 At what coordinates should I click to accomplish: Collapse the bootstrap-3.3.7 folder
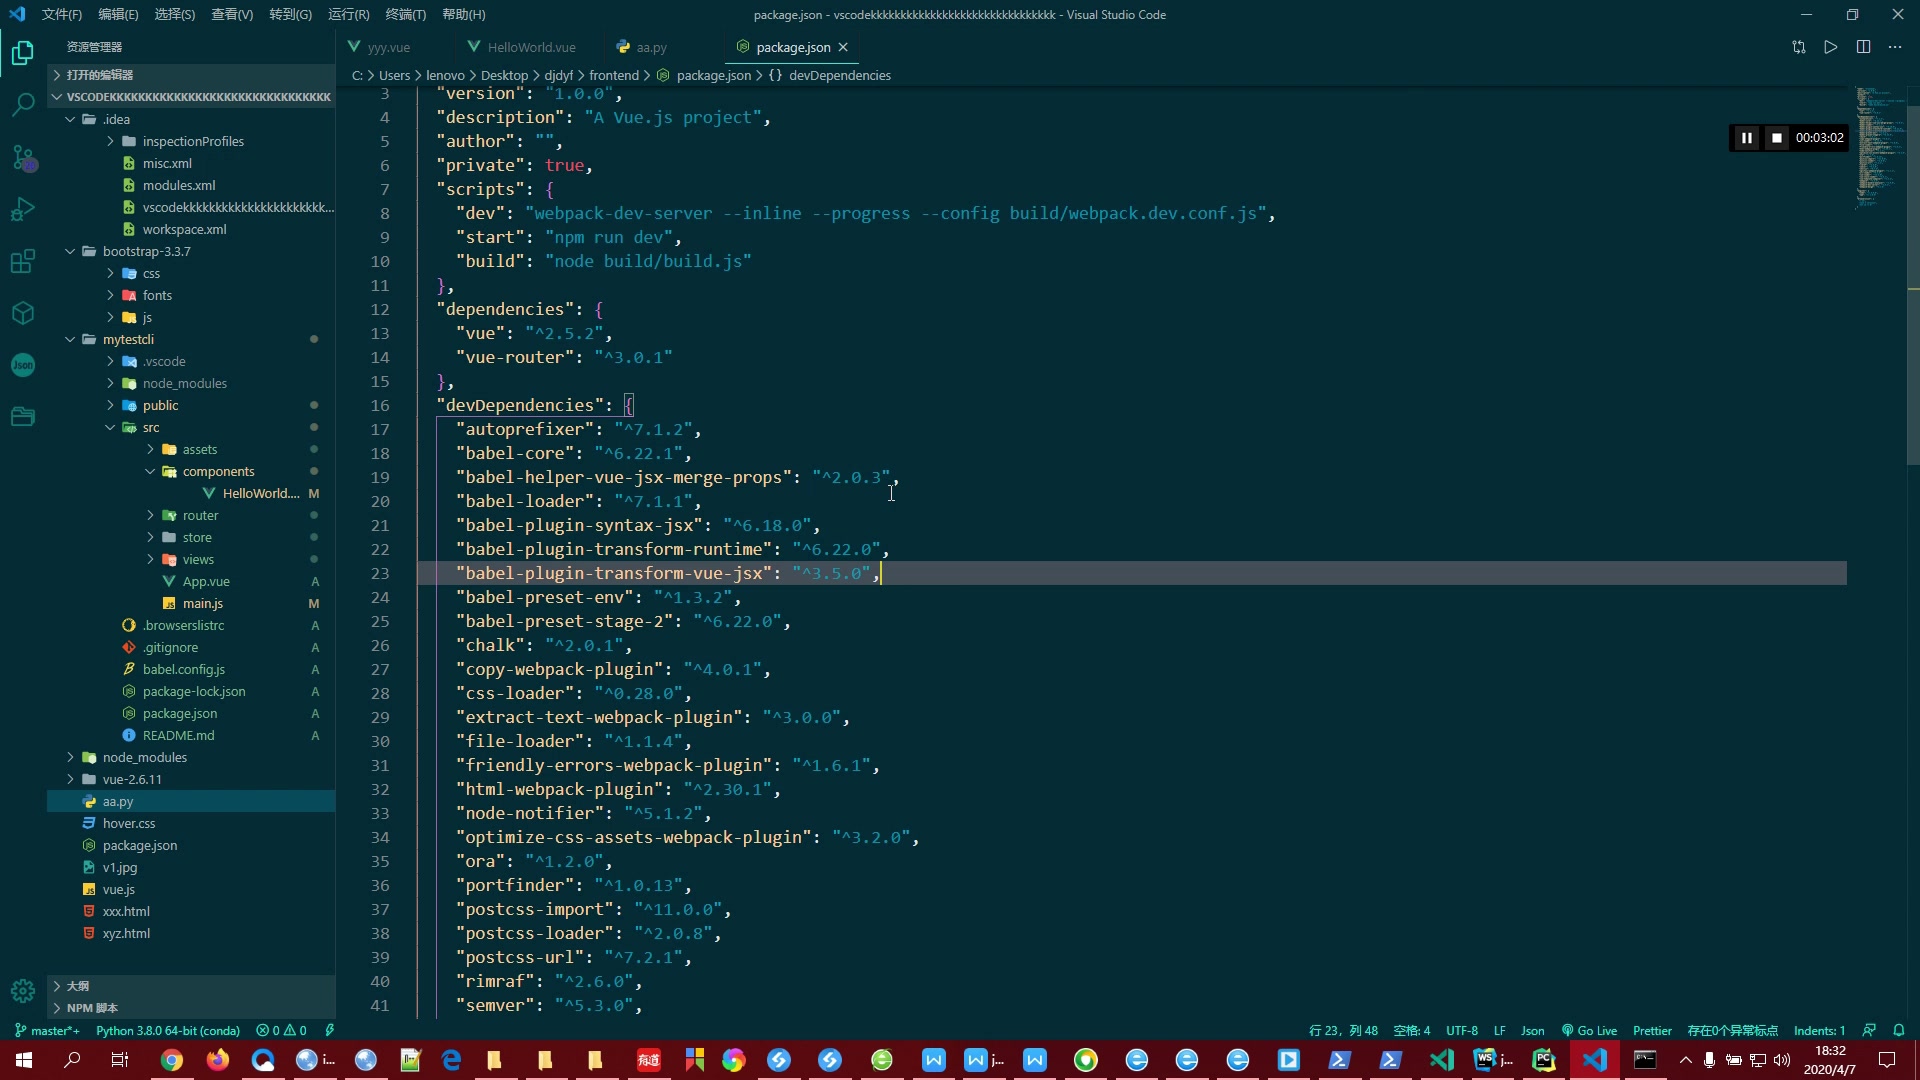[71, 251]
